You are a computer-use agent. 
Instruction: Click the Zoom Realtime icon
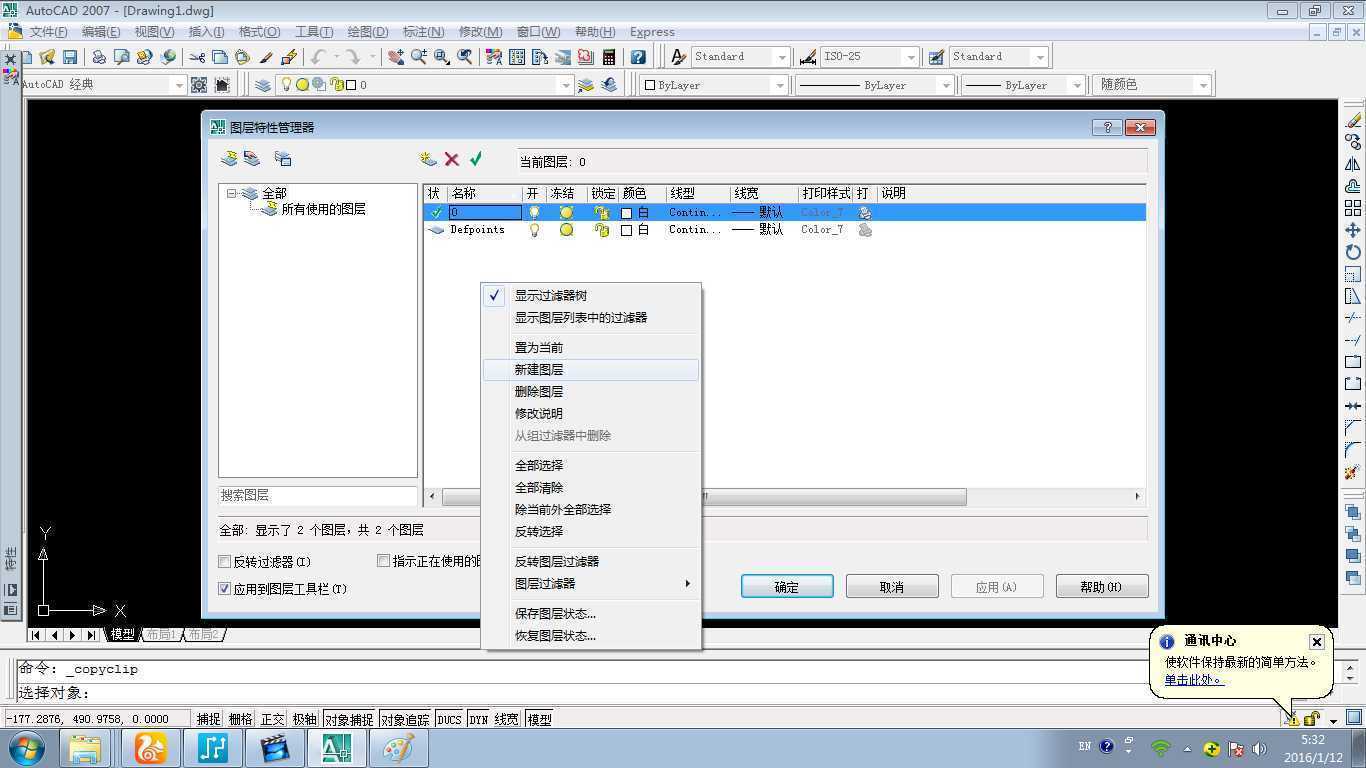point(419,57)
